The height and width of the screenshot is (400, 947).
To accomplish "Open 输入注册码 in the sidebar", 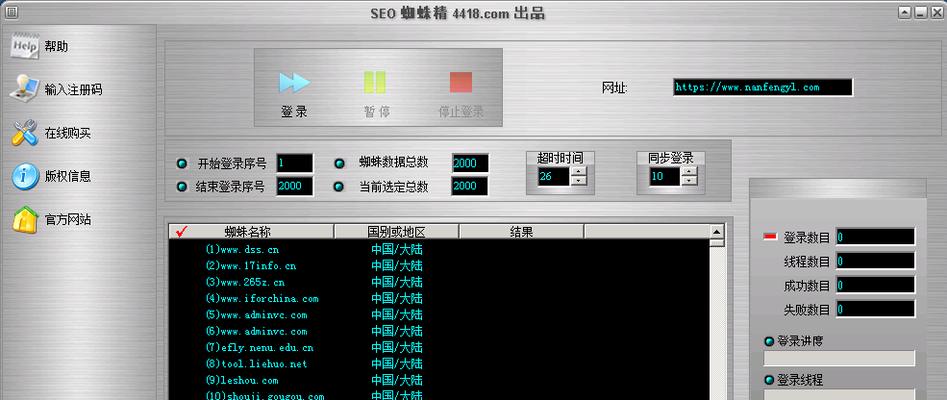I will coord(73,90).
